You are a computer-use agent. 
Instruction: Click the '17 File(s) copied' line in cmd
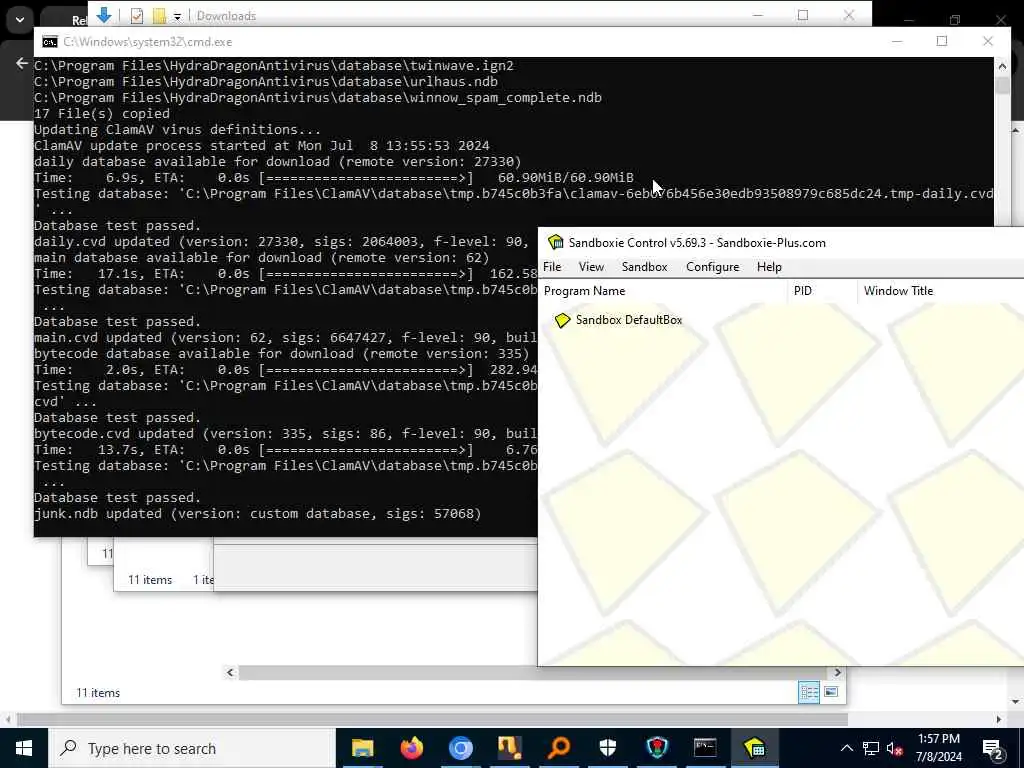tap(102, 114)
